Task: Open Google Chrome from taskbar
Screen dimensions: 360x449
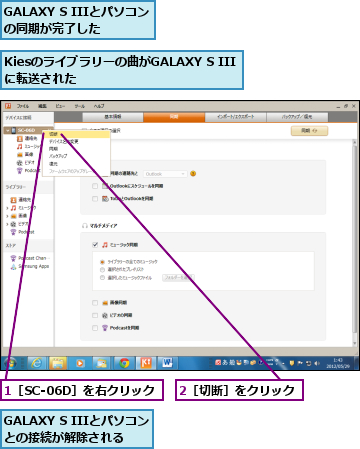Action: point(124,363)
